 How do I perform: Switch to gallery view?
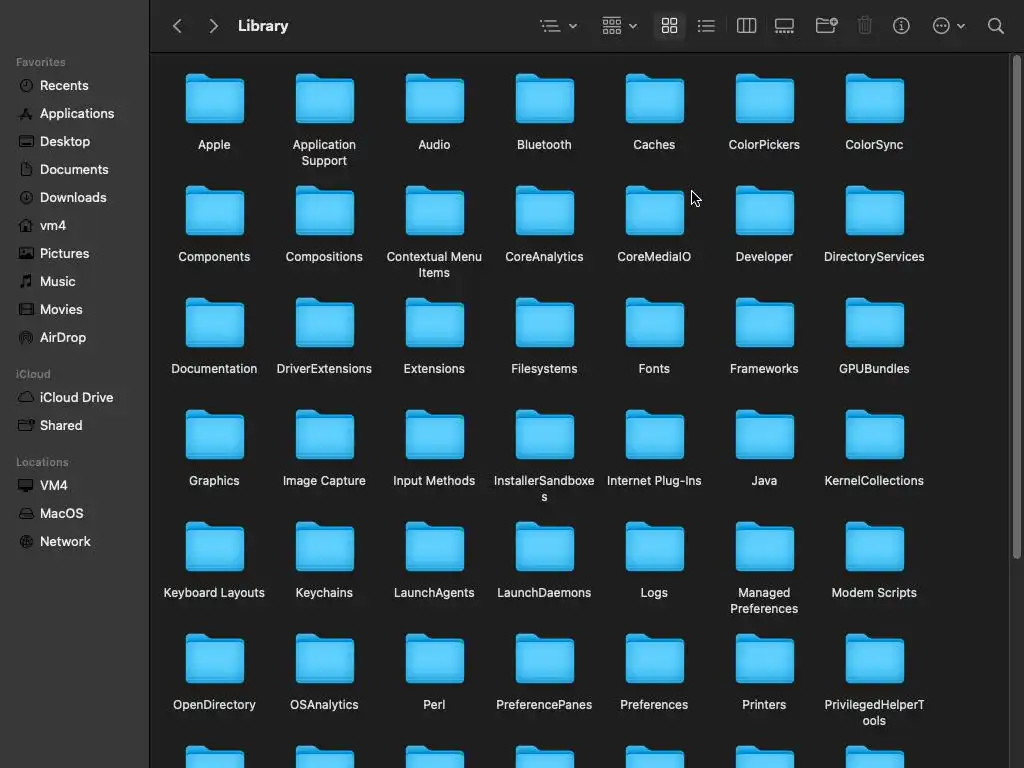click(x=784, y=26)
